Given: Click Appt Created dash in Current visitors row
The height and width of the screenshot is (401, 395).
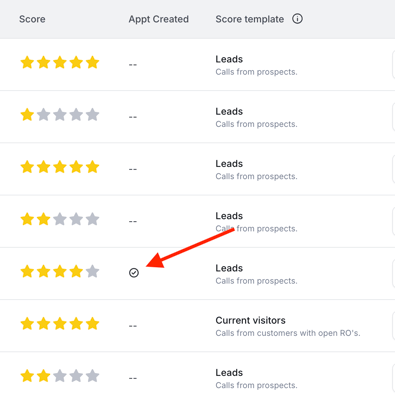Looking at the screenshot, I should click(x=133, y=326).
